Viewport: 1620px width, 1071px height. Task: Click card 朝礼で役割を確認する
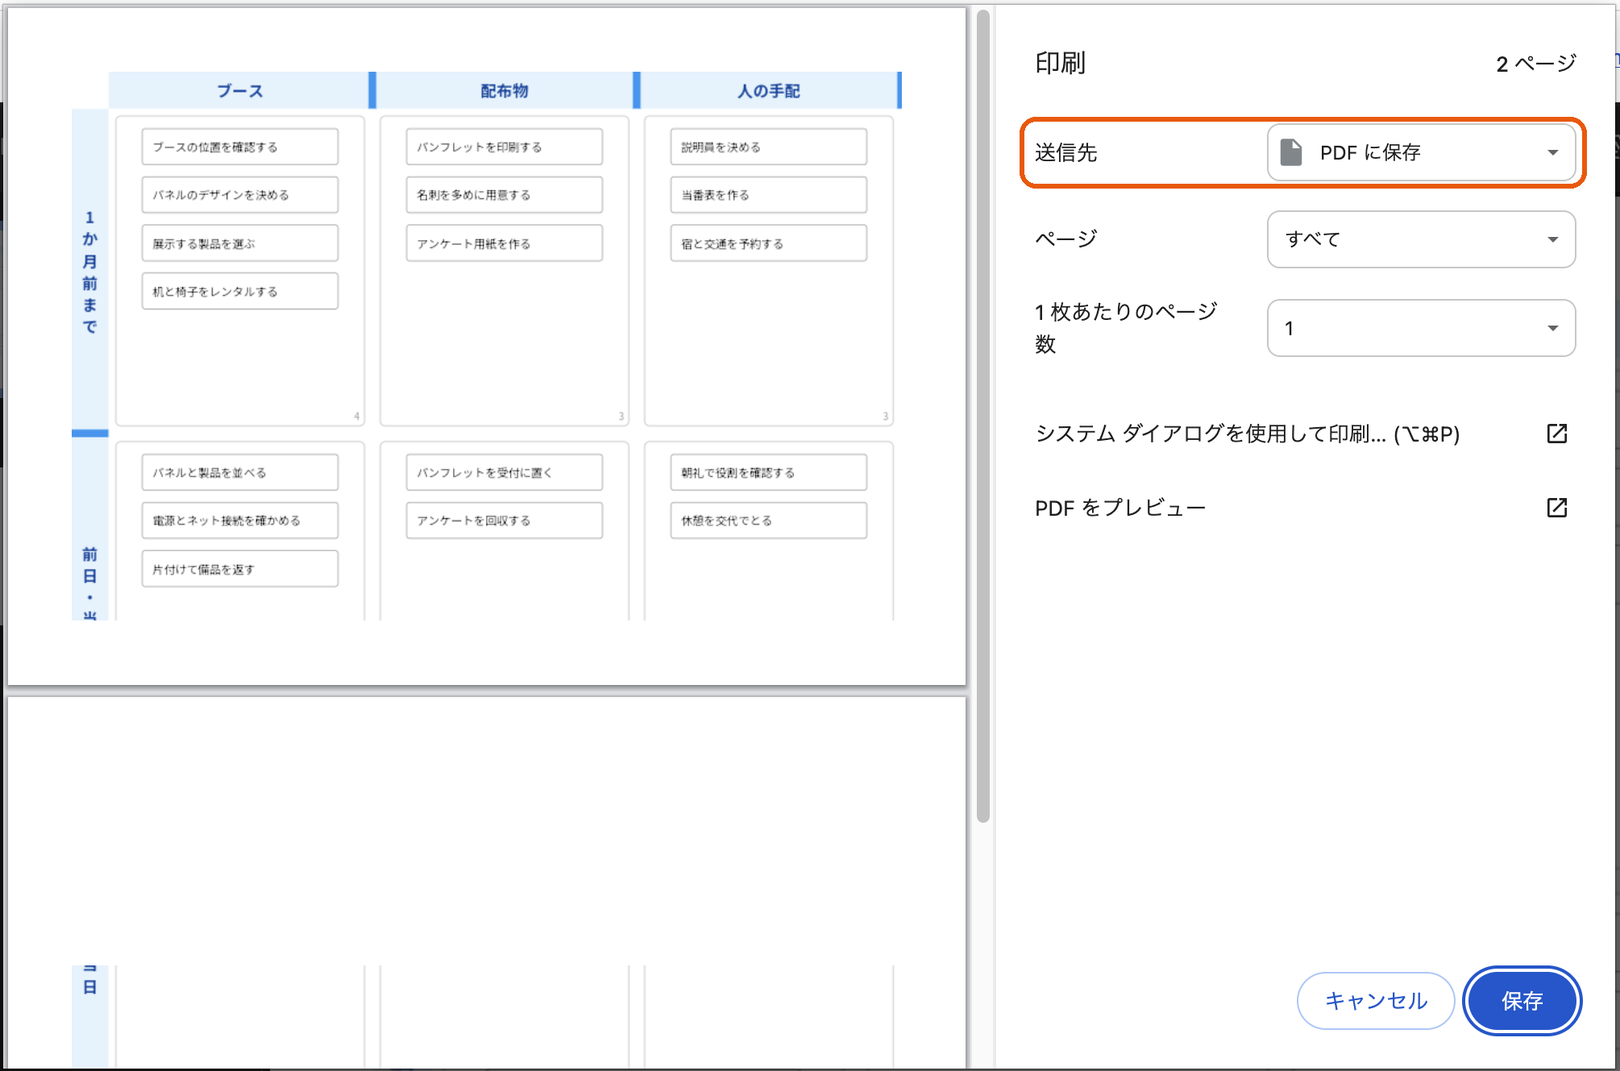point(768,472)
